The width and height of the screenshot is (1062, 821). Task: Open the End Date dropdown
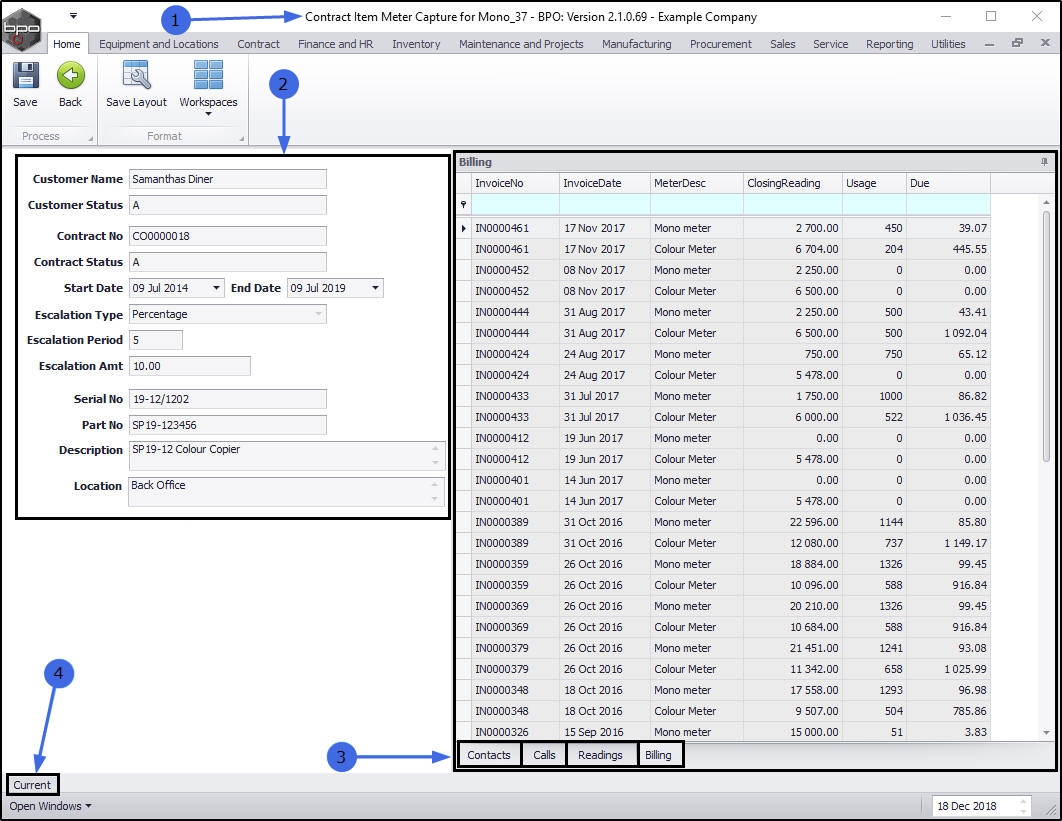point(375,288)
